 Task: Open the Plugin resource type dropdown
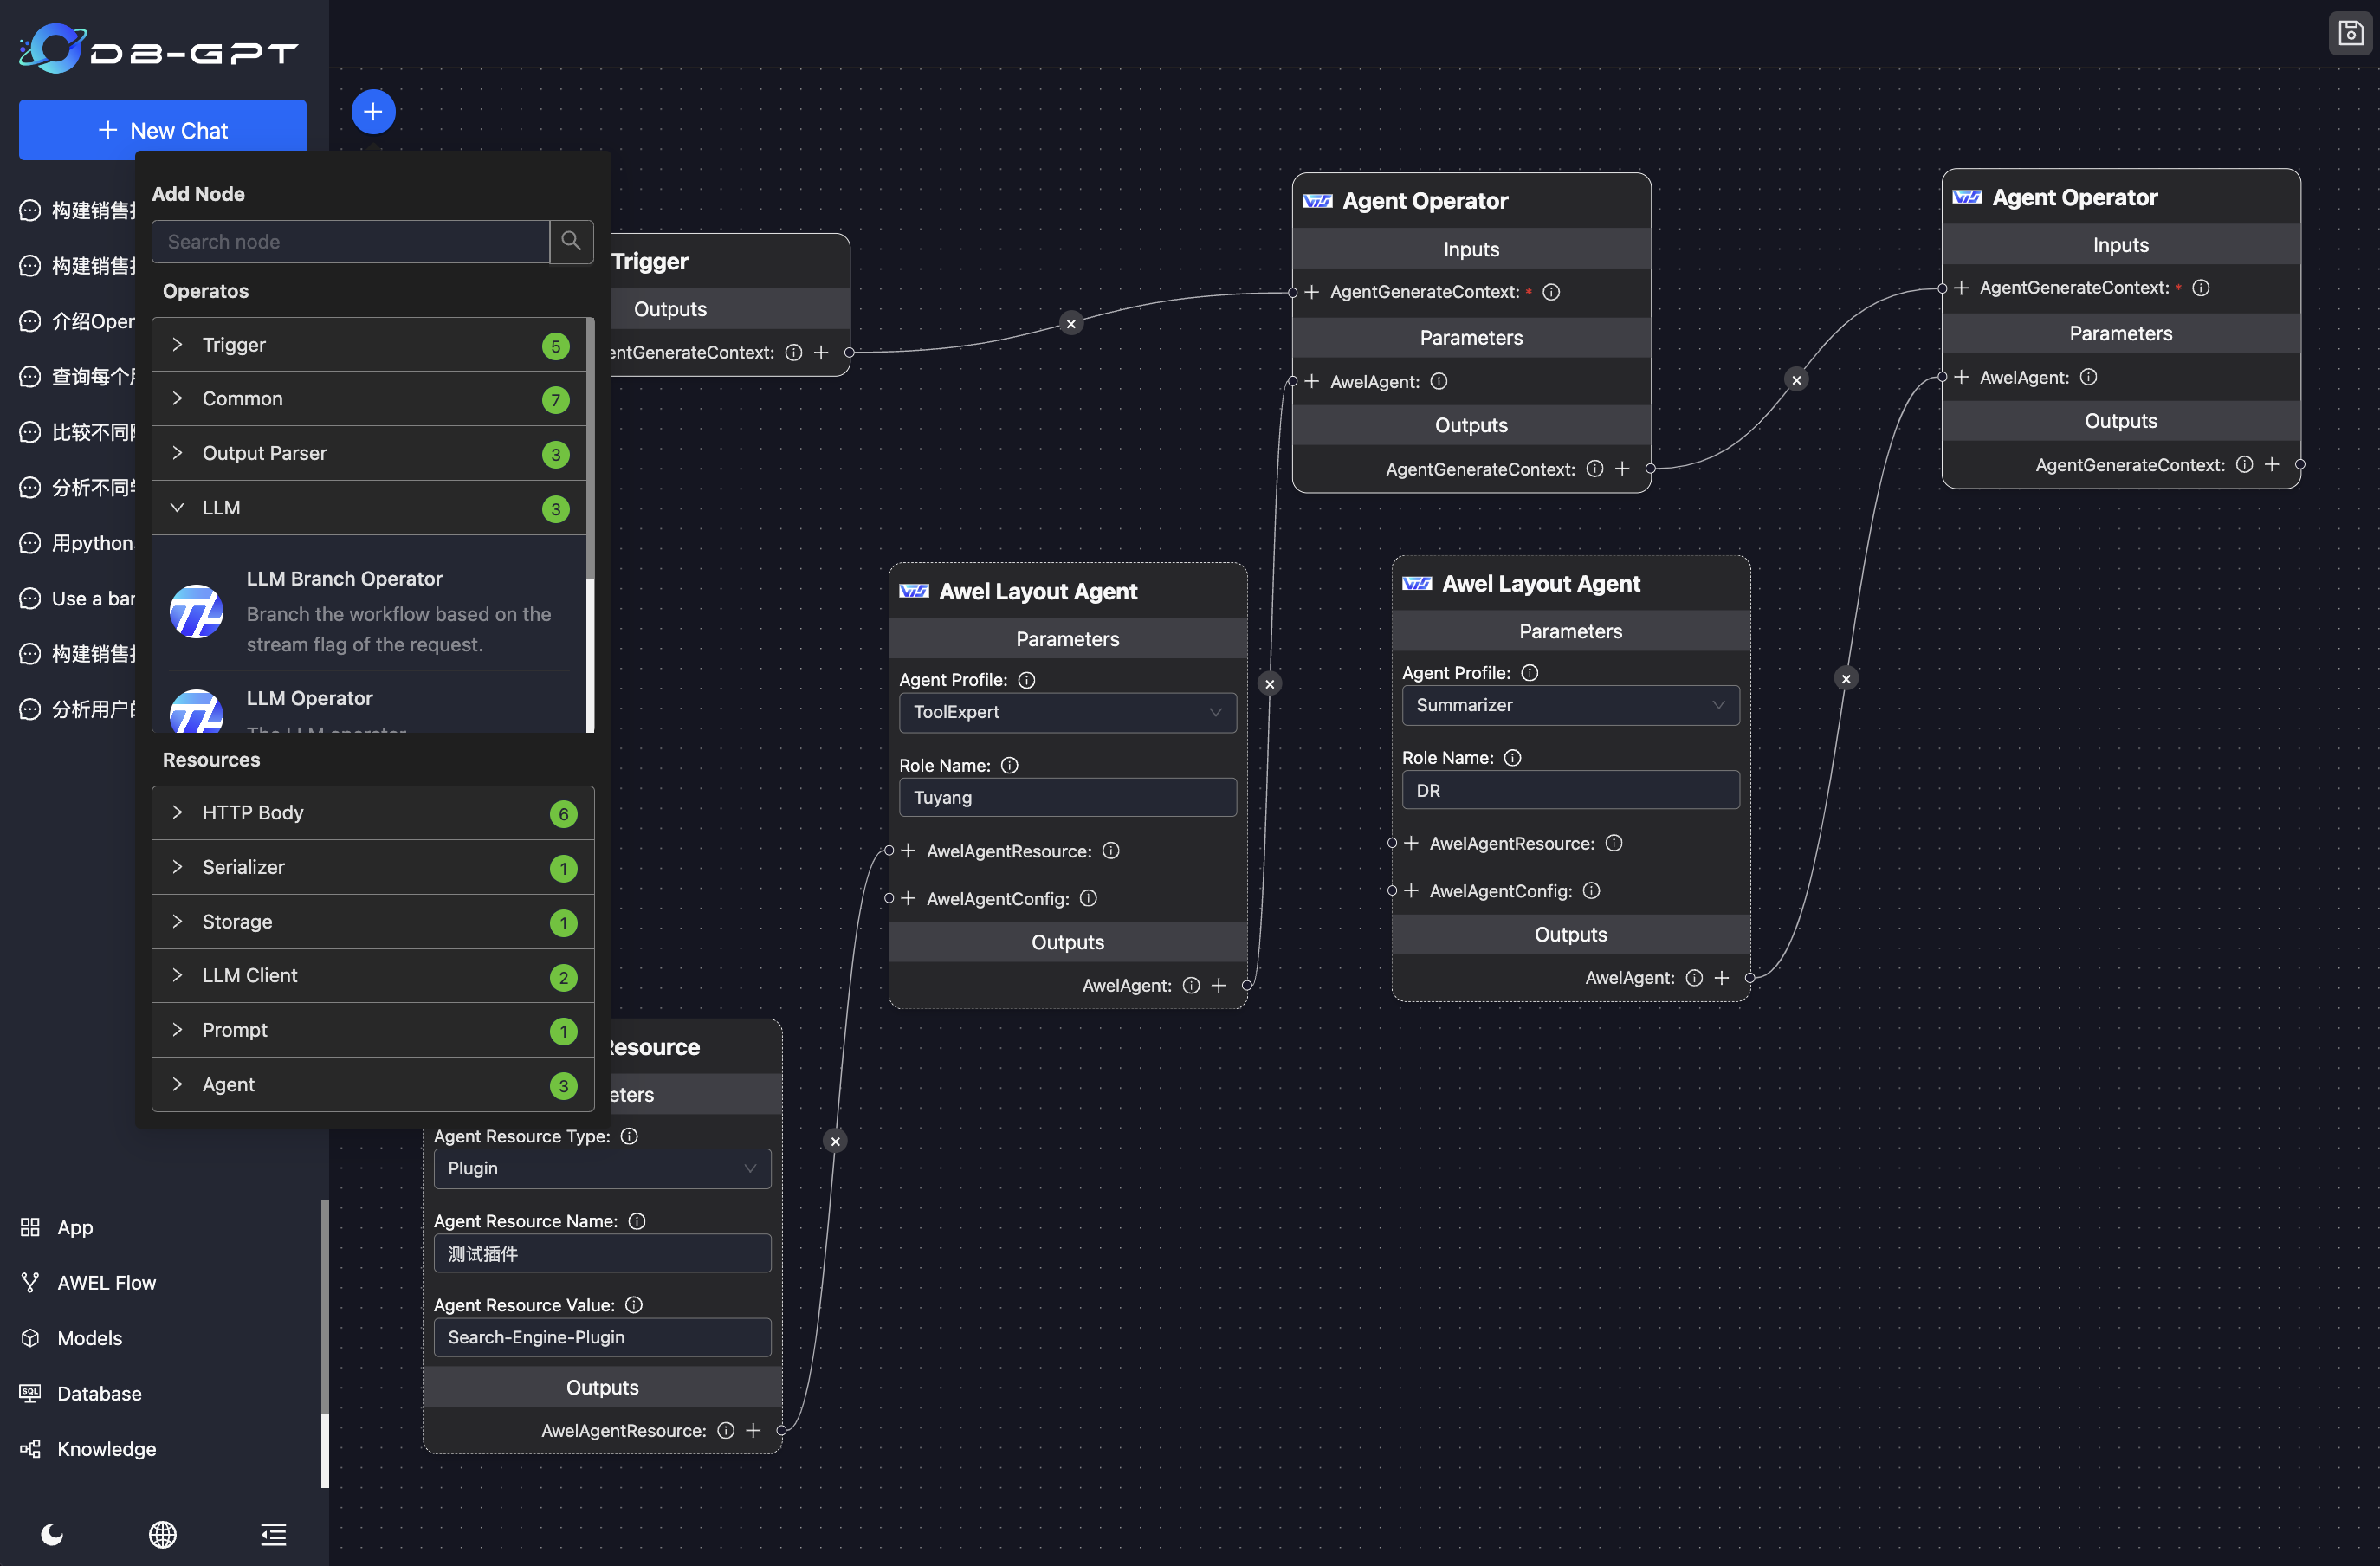pyautogui.click(x=602, y=1168)
